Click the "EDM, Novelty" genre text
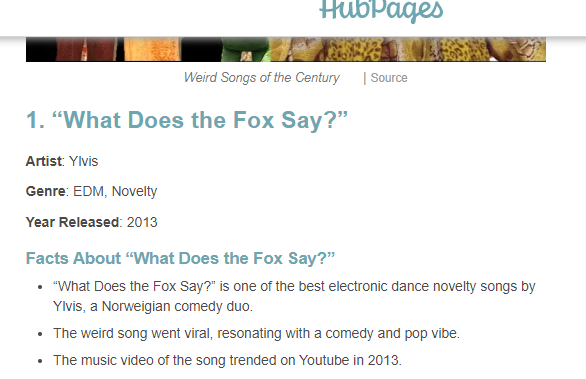The height and width of the screenshot is (379, 586). click(115, 191)
